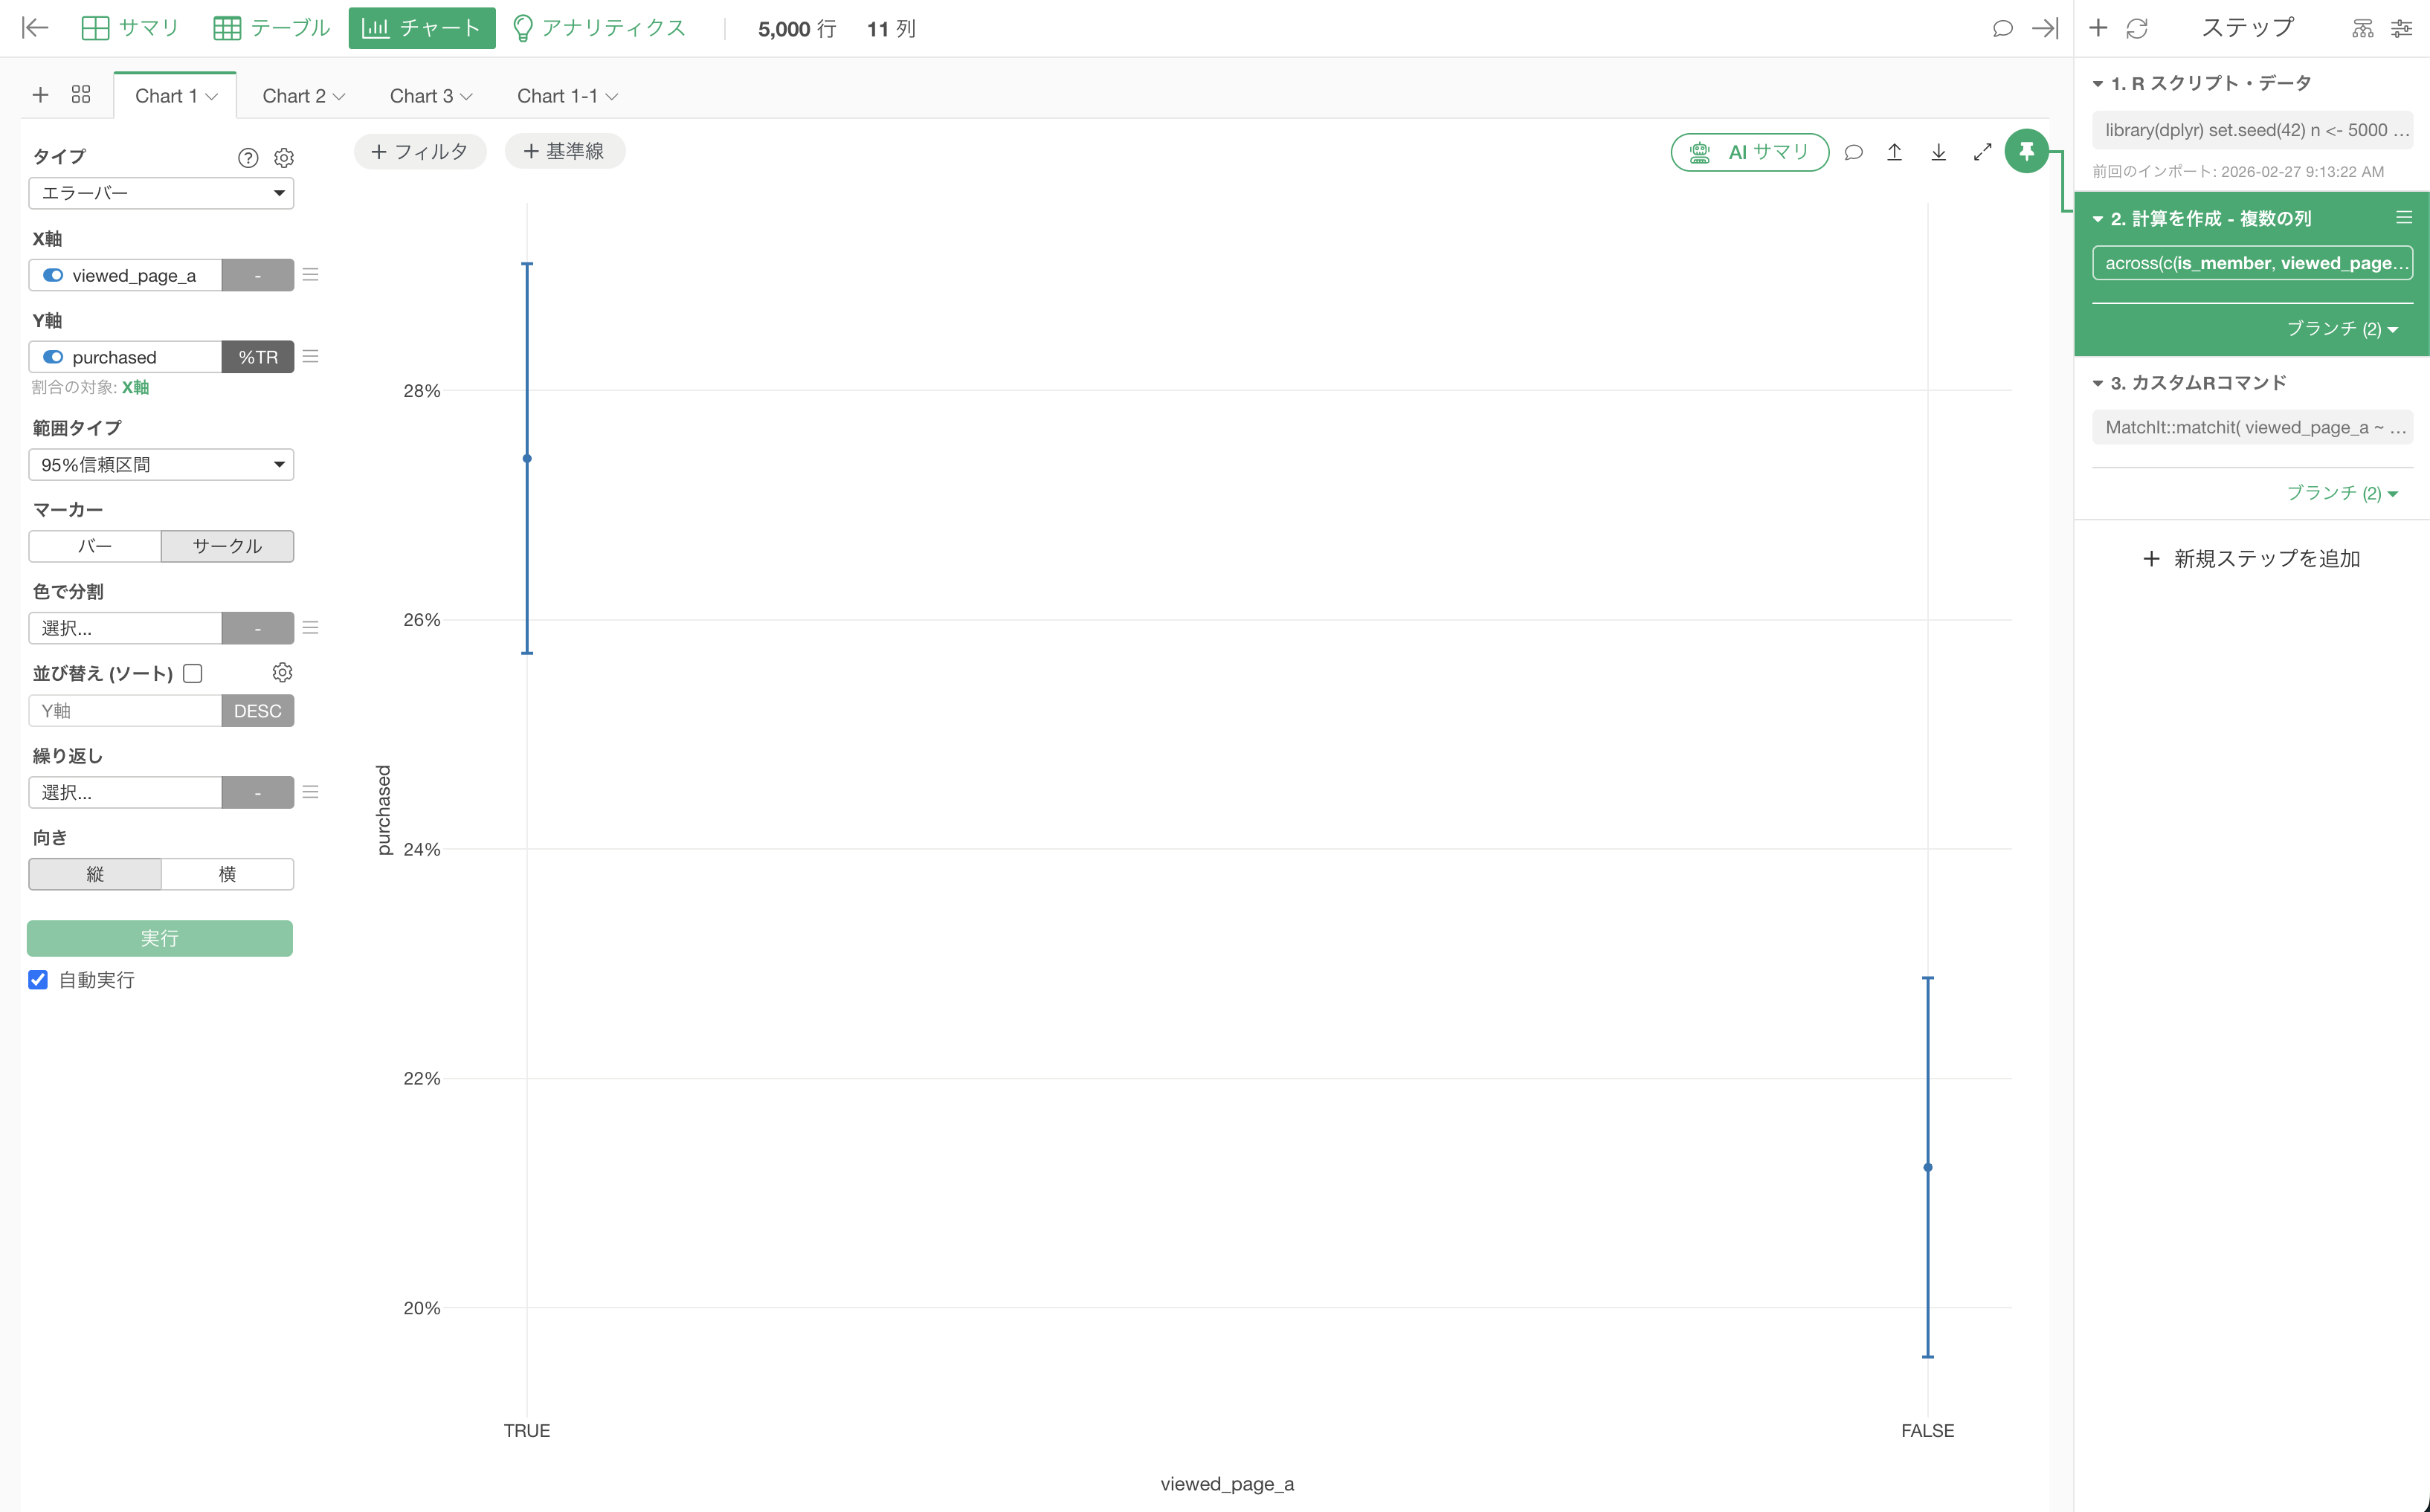This screenshot has width=2430, height=1512.
Task: Toggle the 自動実行 checkbox
Action: click(38, 980)
